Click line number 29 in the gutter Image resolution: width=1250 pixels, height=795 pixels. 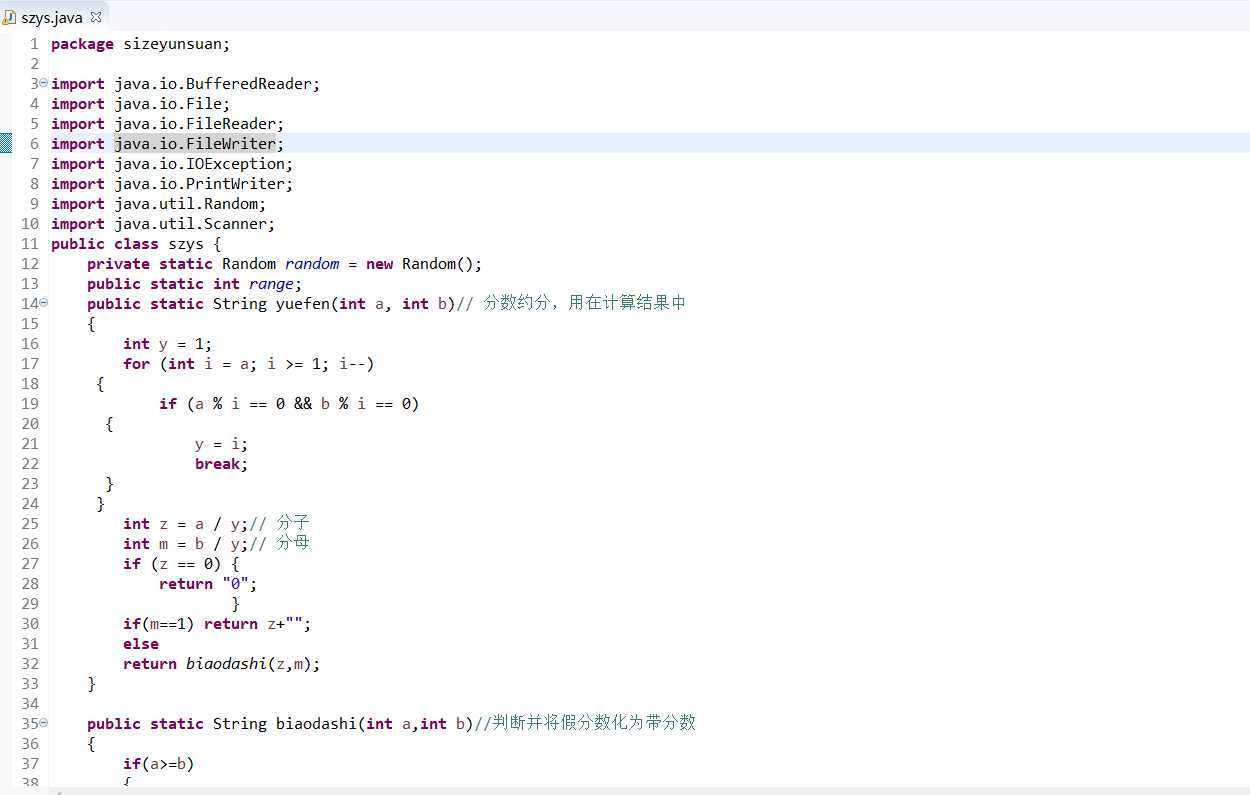(x=29, y=604)
